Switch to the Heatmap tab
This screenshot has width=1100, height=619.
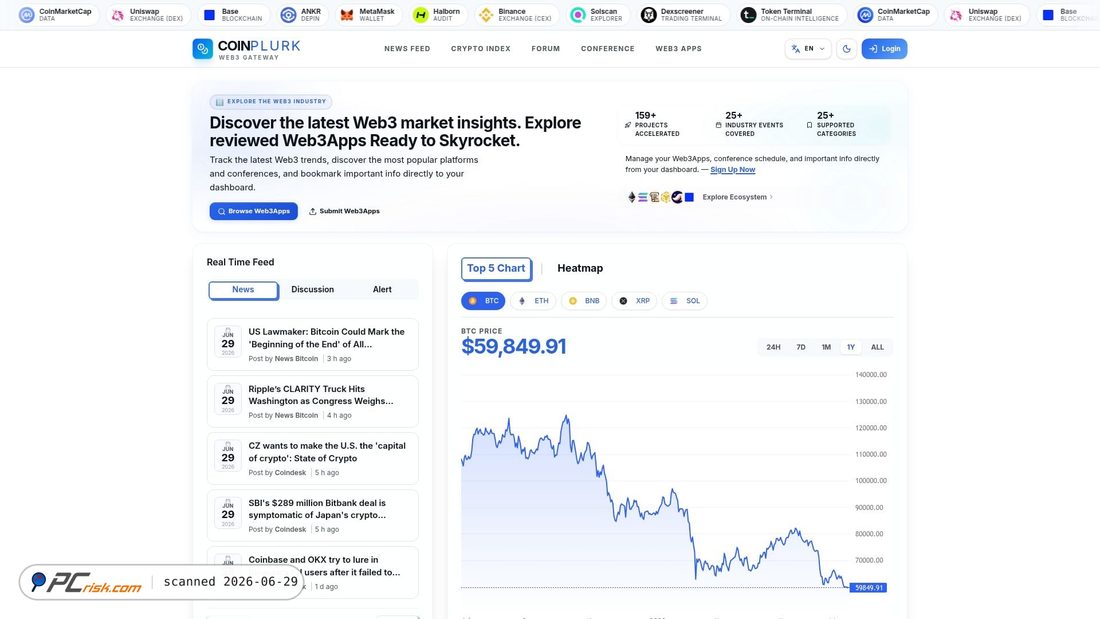pyautogui.click(x=579, y=268)
